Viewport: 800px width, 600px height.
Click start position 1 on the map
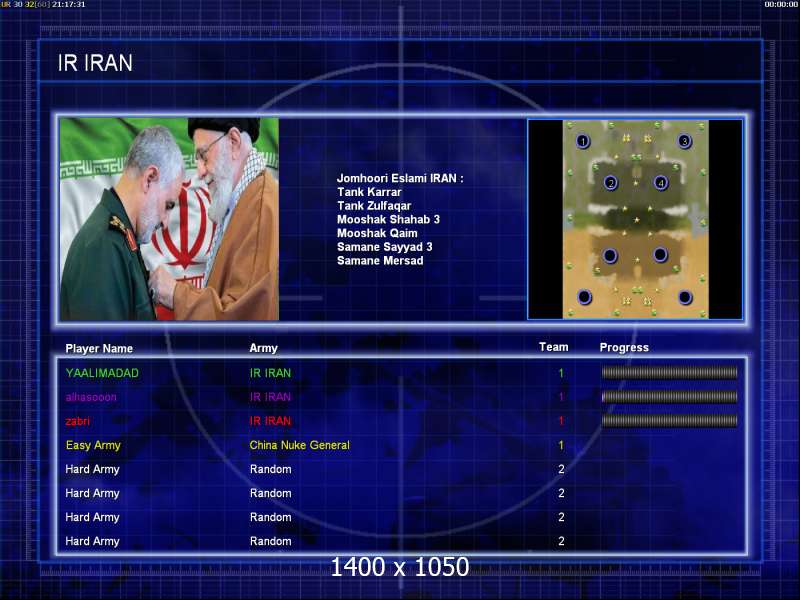tap(583, 141)
